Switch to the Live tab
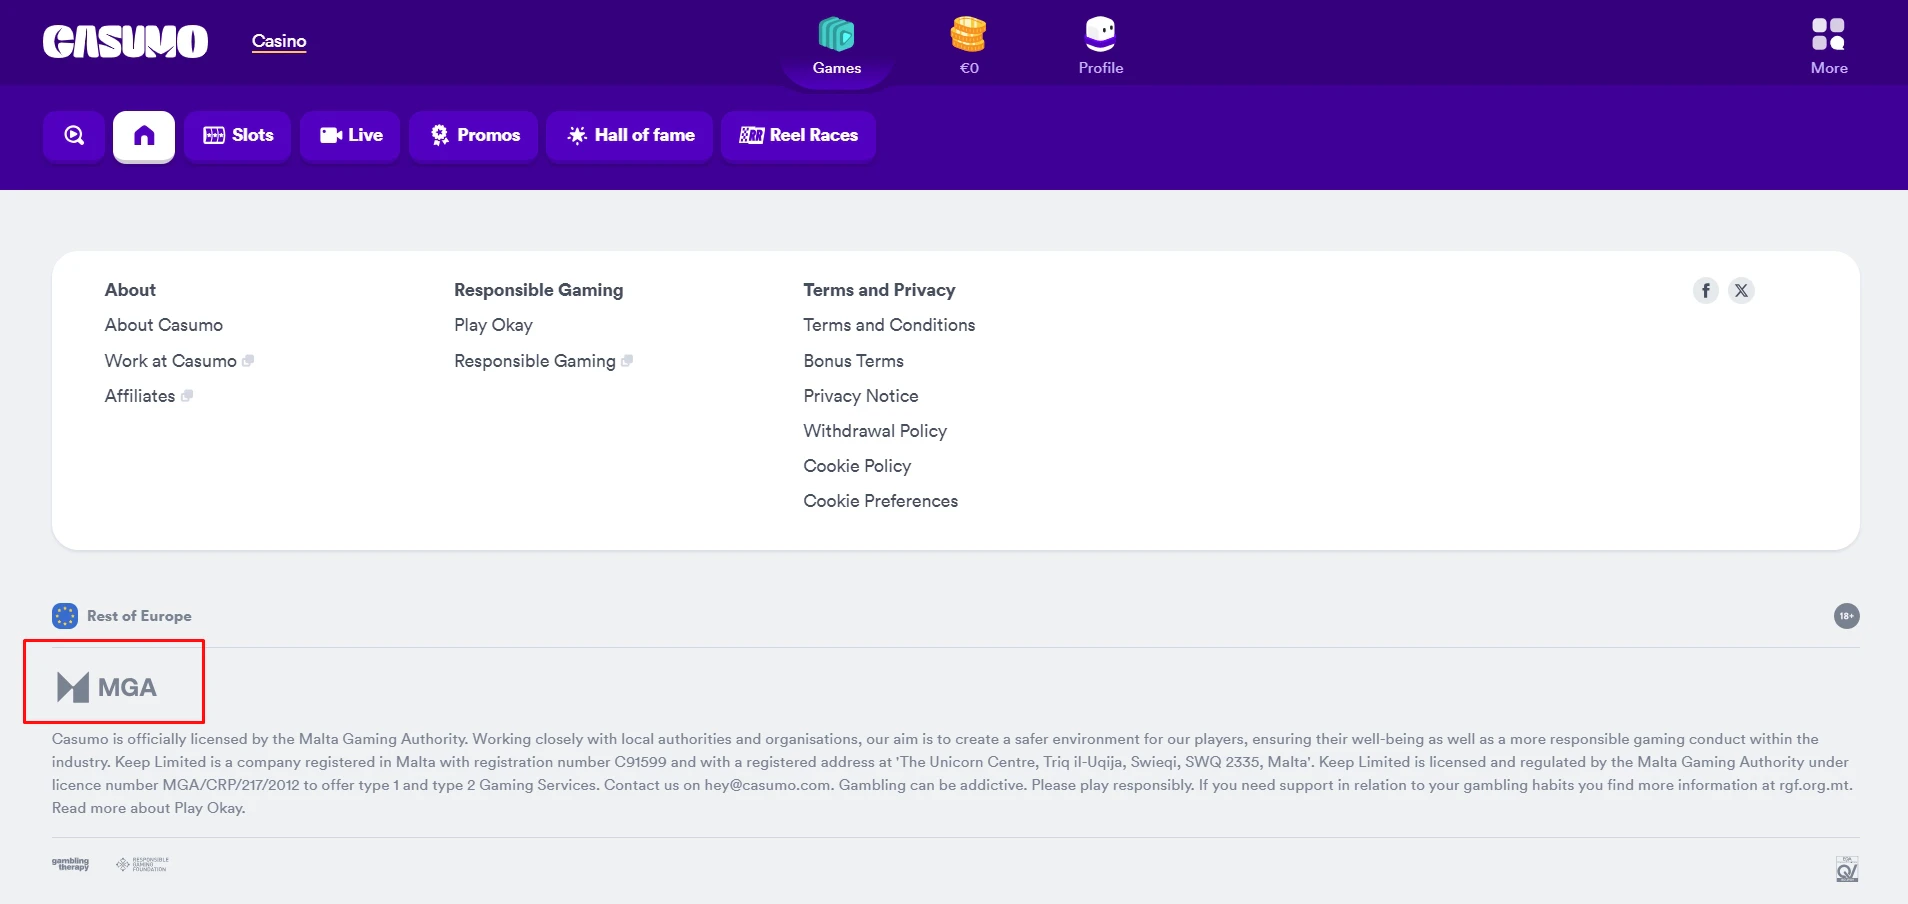 tap(350, 135)
